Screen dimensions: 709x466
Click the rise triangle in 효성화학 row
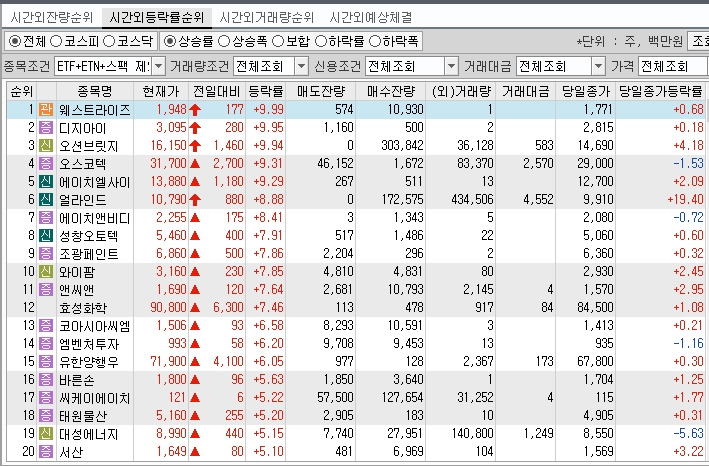(195, 308)
